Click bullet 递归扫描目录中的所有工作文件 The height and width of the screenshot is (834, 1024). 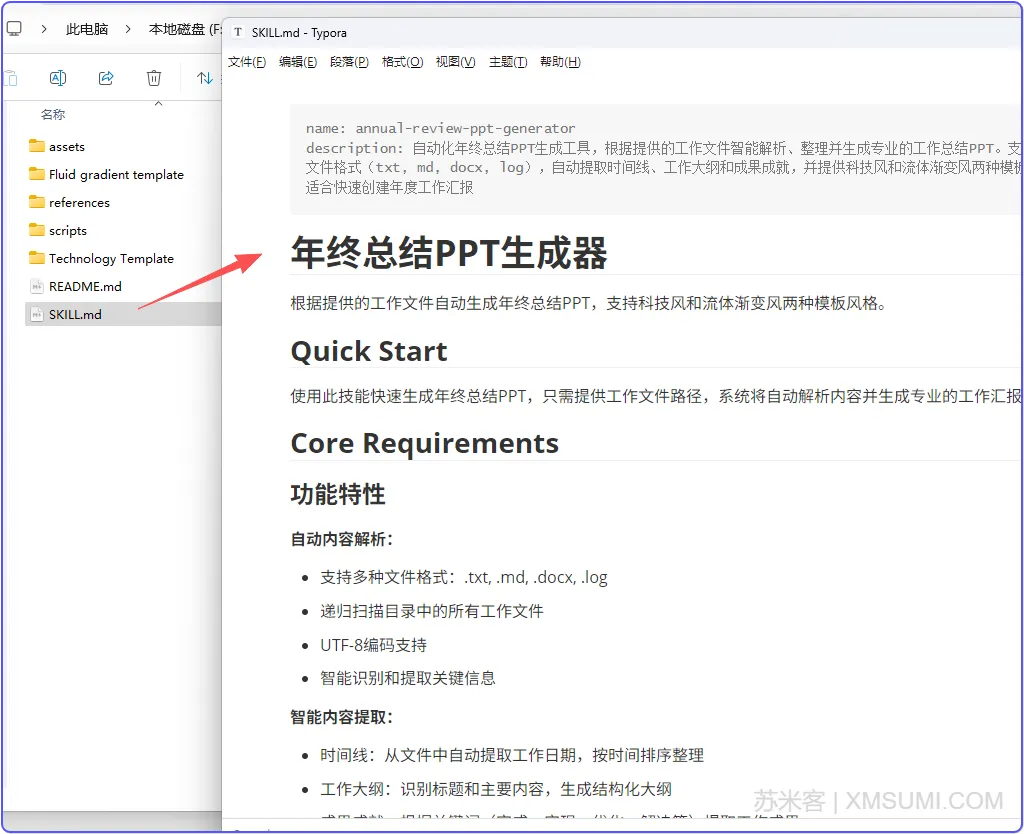pyautogui.click(x=432, y=611)
